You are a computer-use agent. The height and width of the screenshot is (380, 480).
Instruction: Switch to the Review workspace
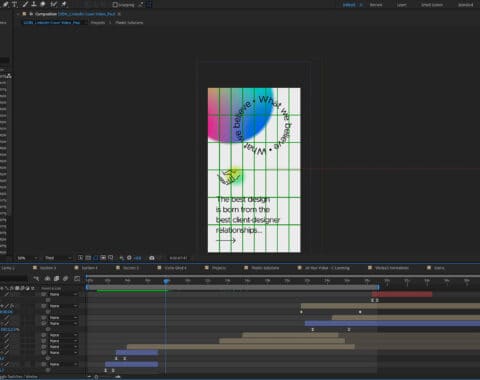[376, 5]
